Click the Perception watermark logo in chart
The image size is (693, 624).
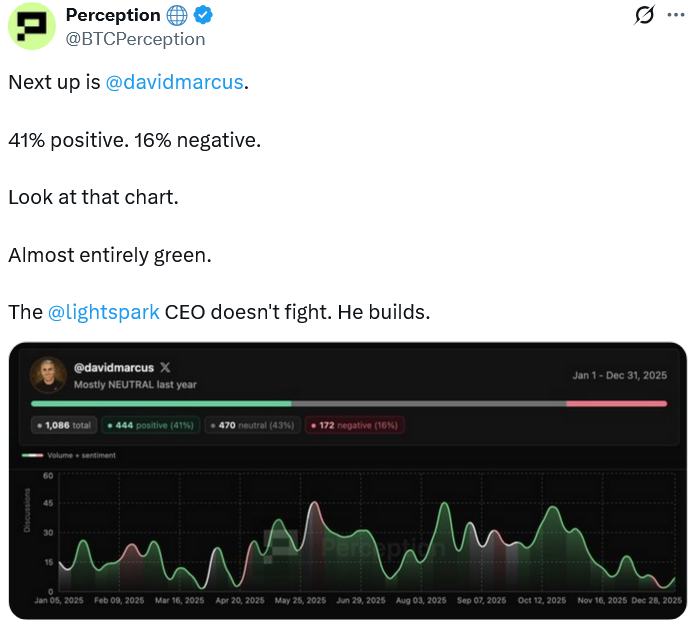point(284,546)
